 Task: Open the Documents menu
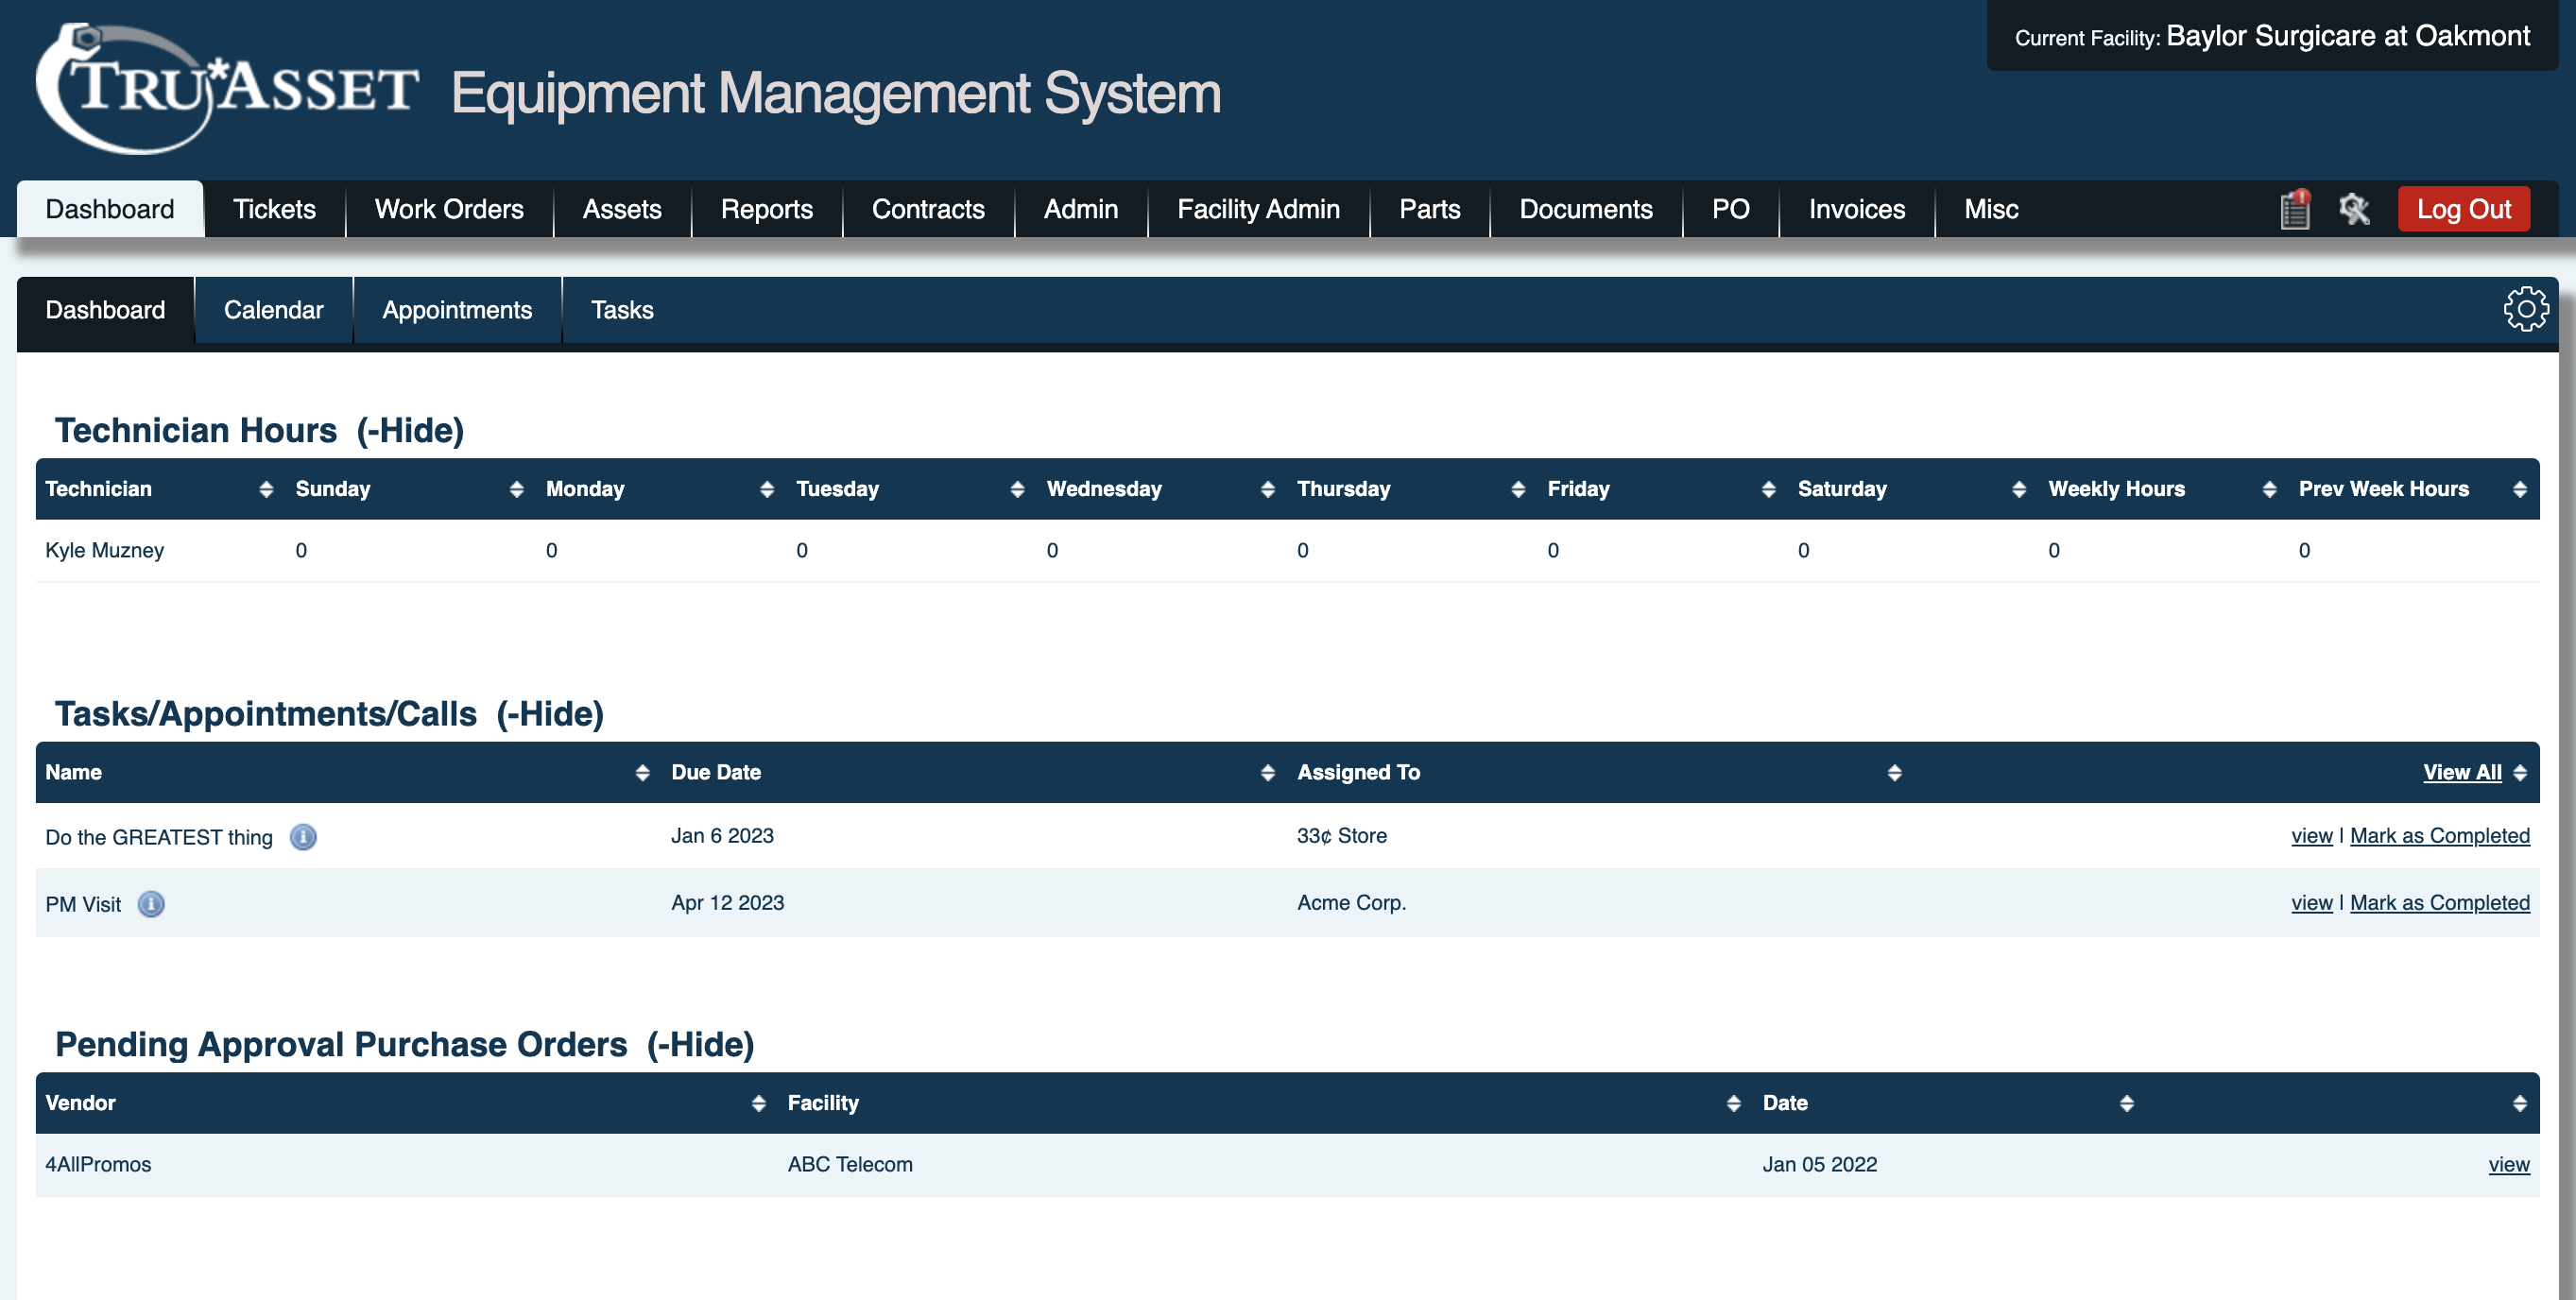tap(1586, 209)
